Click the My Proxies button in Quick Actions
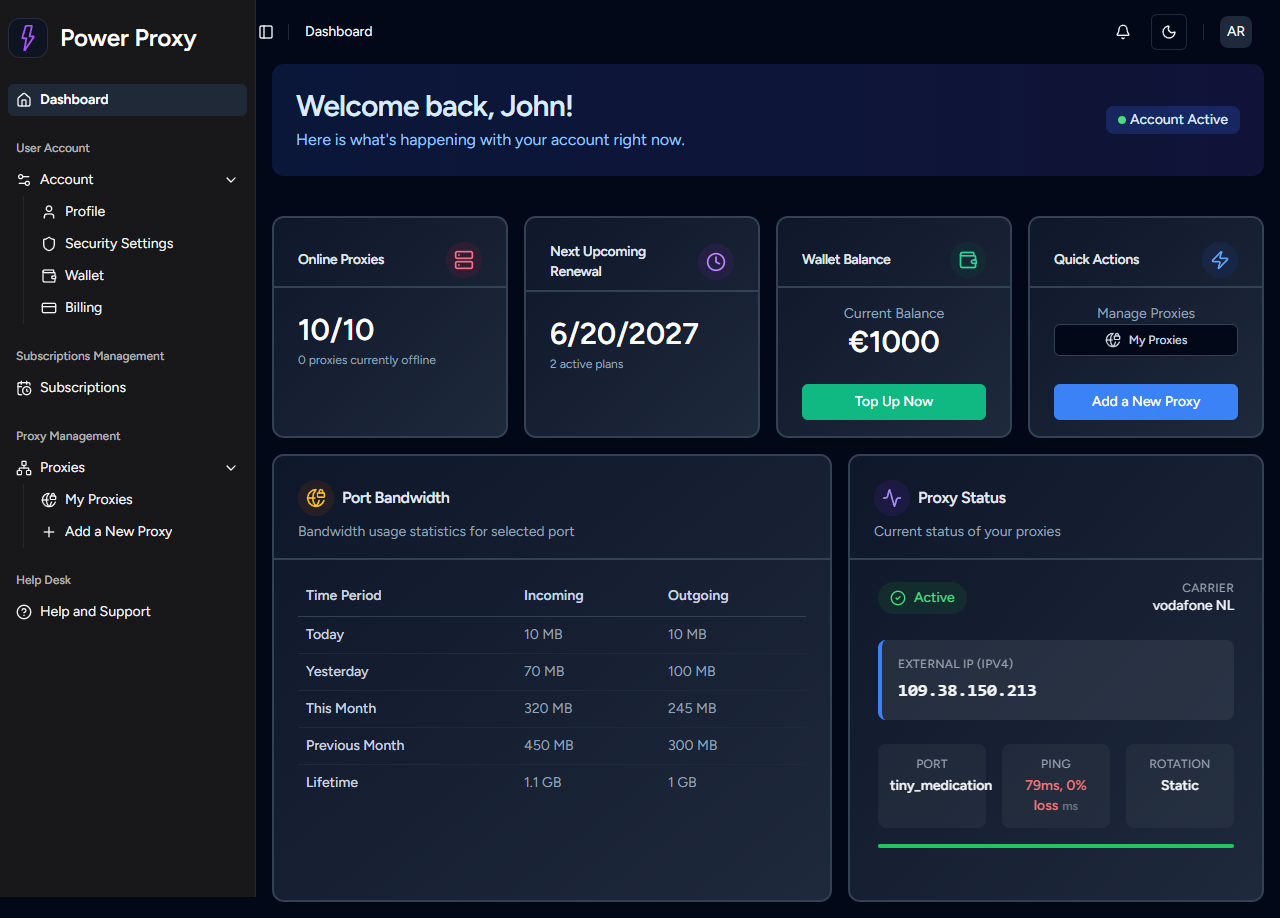The width and height of the screenshot is (1280, 918). coord(1146,340)
